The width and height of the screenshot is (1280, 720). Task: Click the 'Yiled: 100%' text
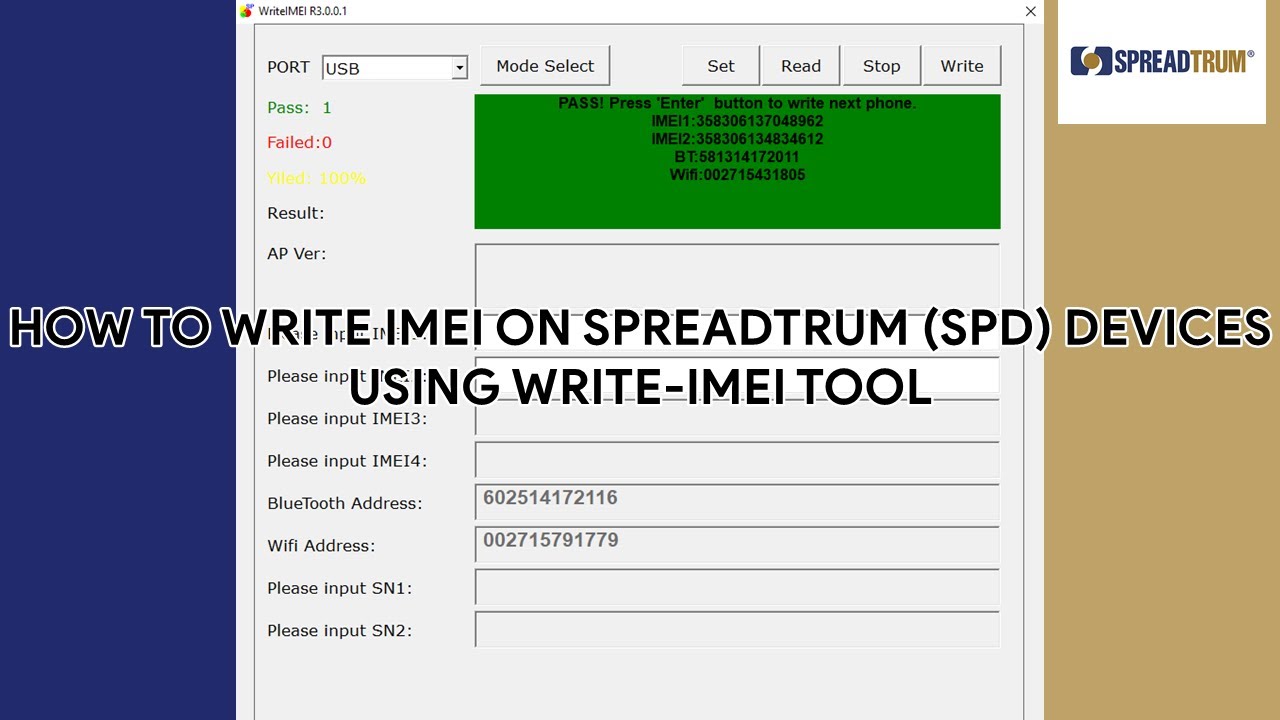click(316, 178)
